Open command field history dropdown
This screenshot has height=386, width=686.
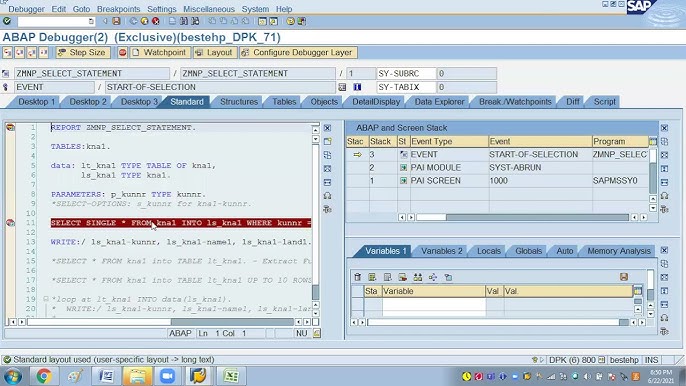pos(91,21)
